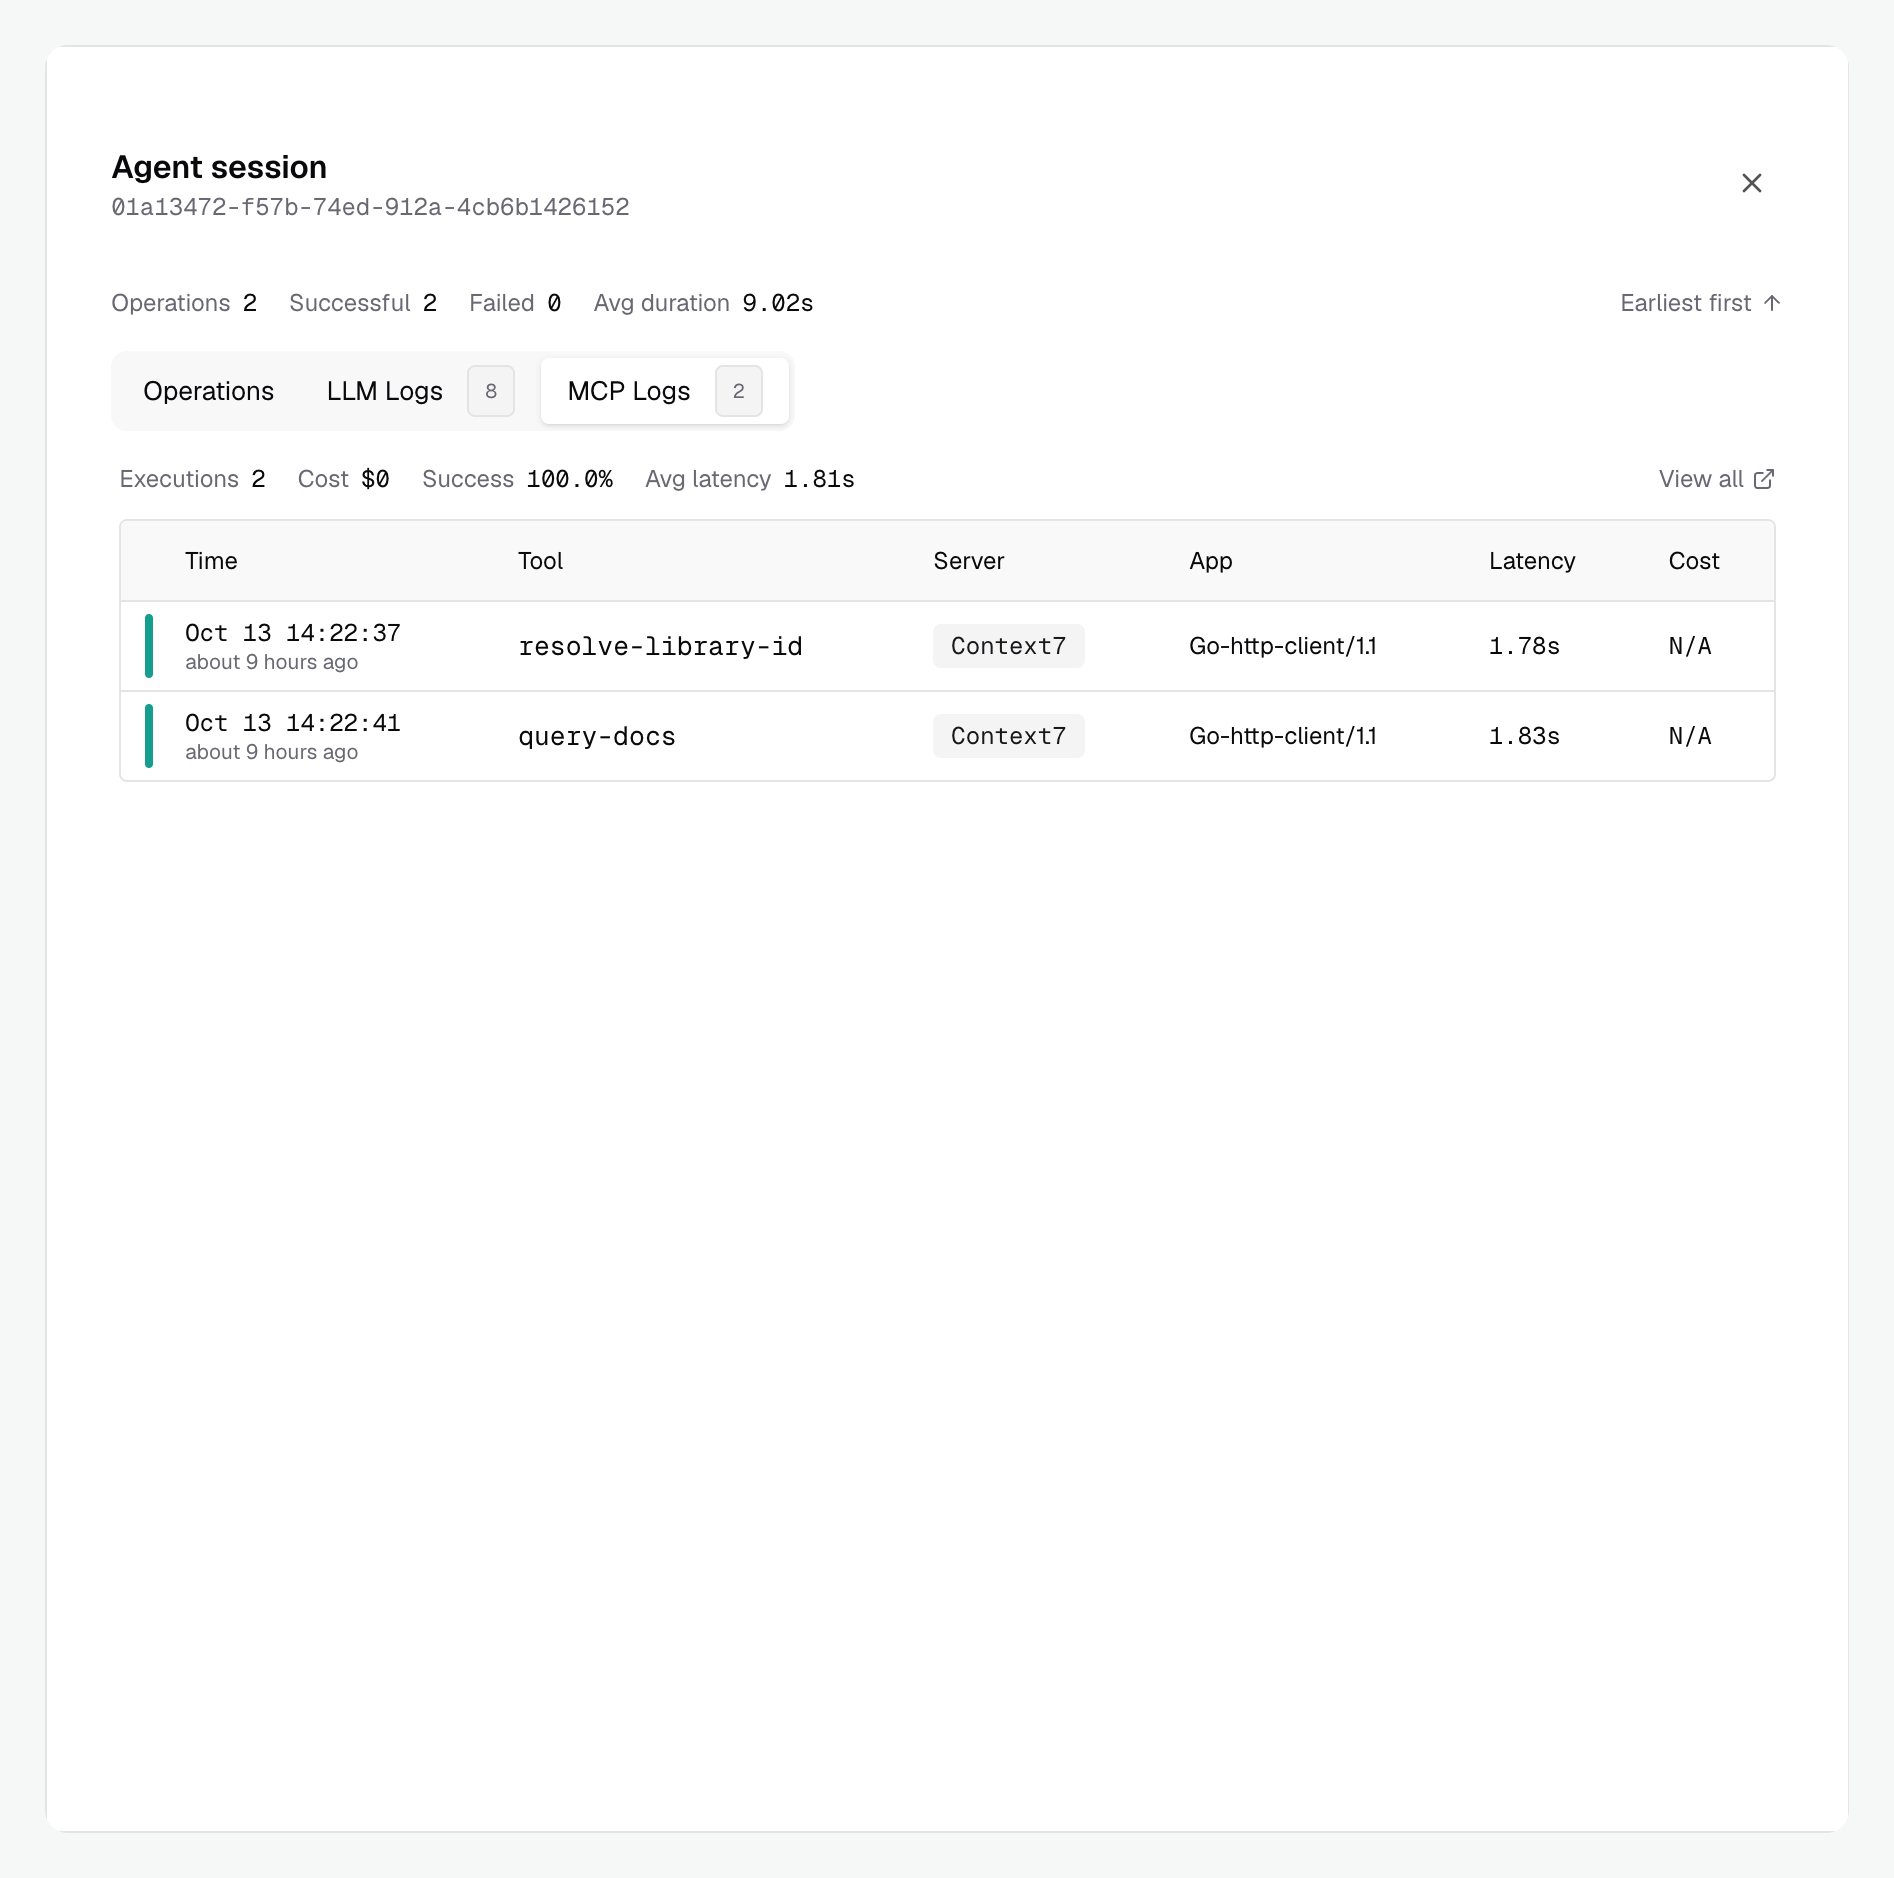Click the Cost $0 stat
The width and height of the screenshot is (1894, 1878).
click(x=343, y=479)
